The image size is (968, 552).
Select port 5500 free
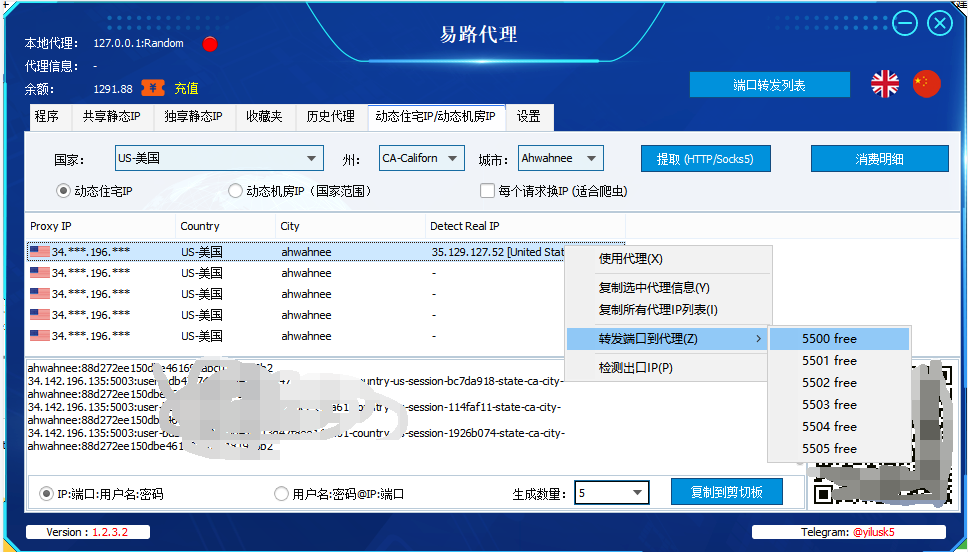840,338
